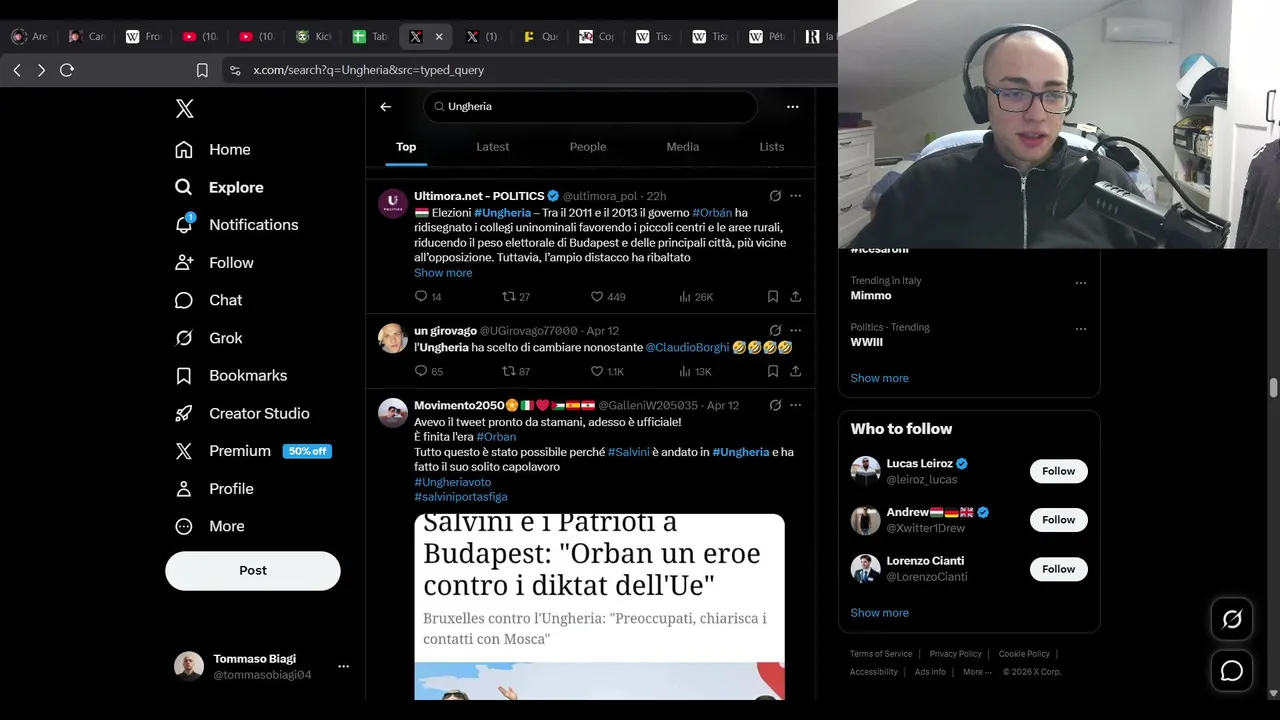1280x720 pixels.
Task: Click the Ungheria search field
Action: coord(590,106)
